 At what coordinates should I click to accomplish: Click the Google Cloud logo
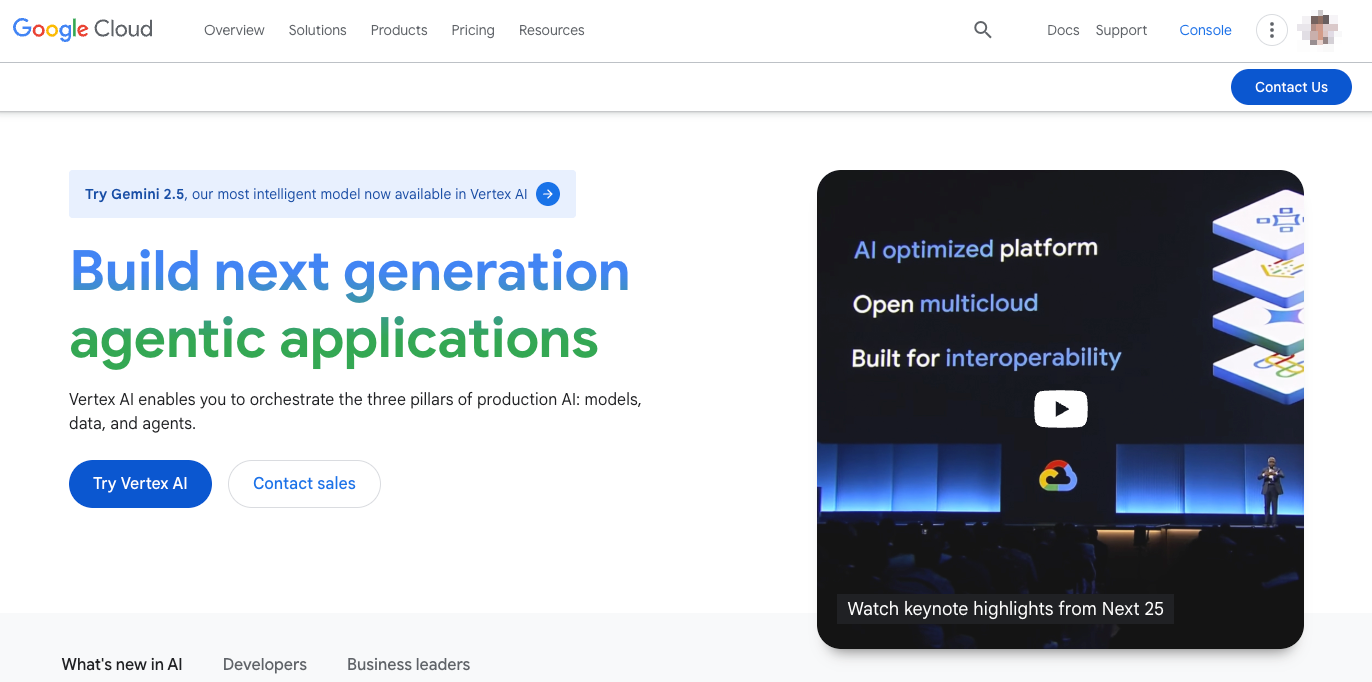83,29
